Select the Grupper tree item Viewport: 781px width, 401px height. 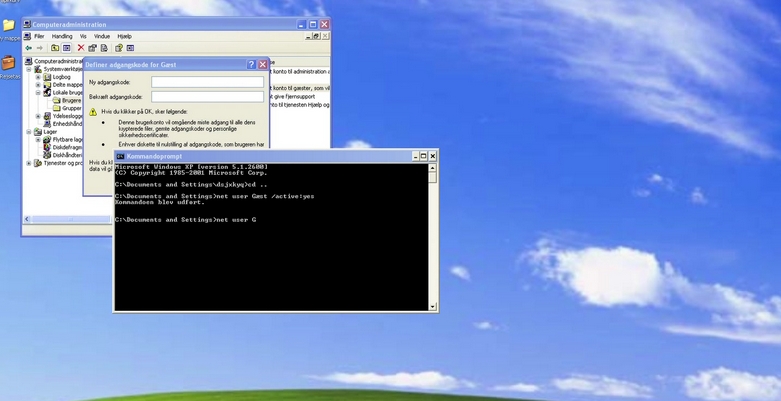tap(72, 108)
